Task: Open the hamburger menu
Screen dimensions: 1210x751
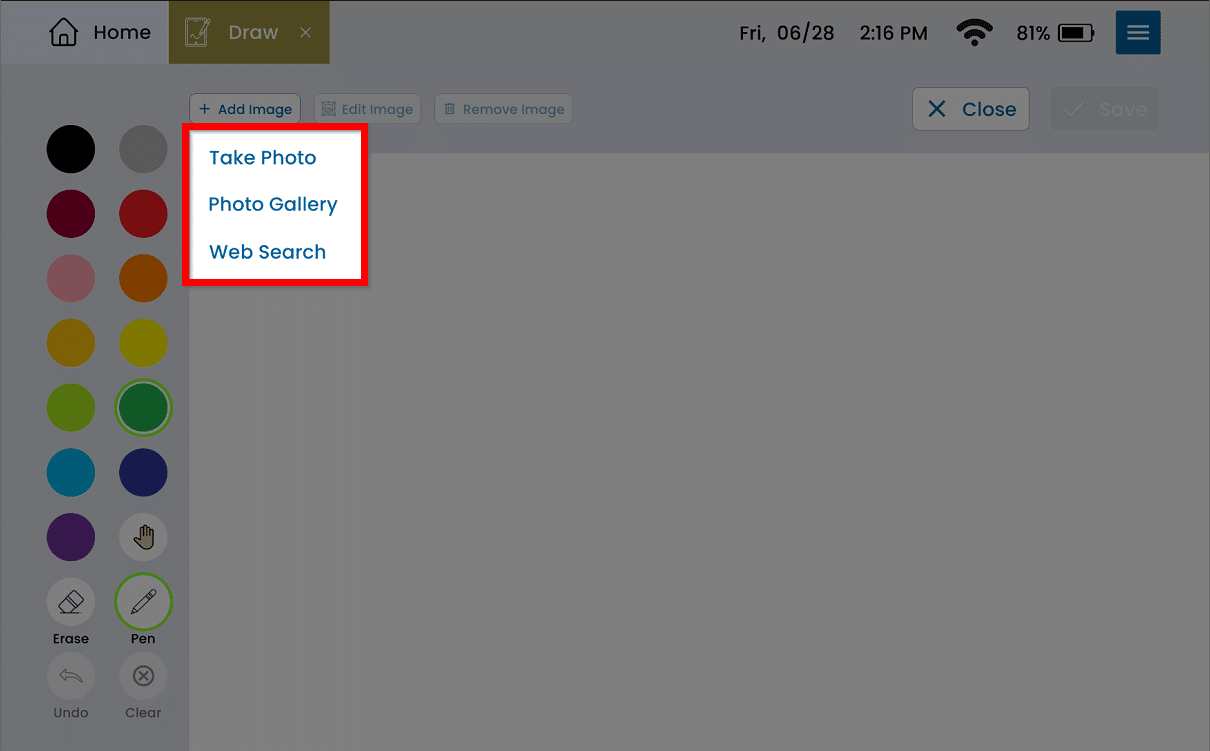Action: point(1138,33)
